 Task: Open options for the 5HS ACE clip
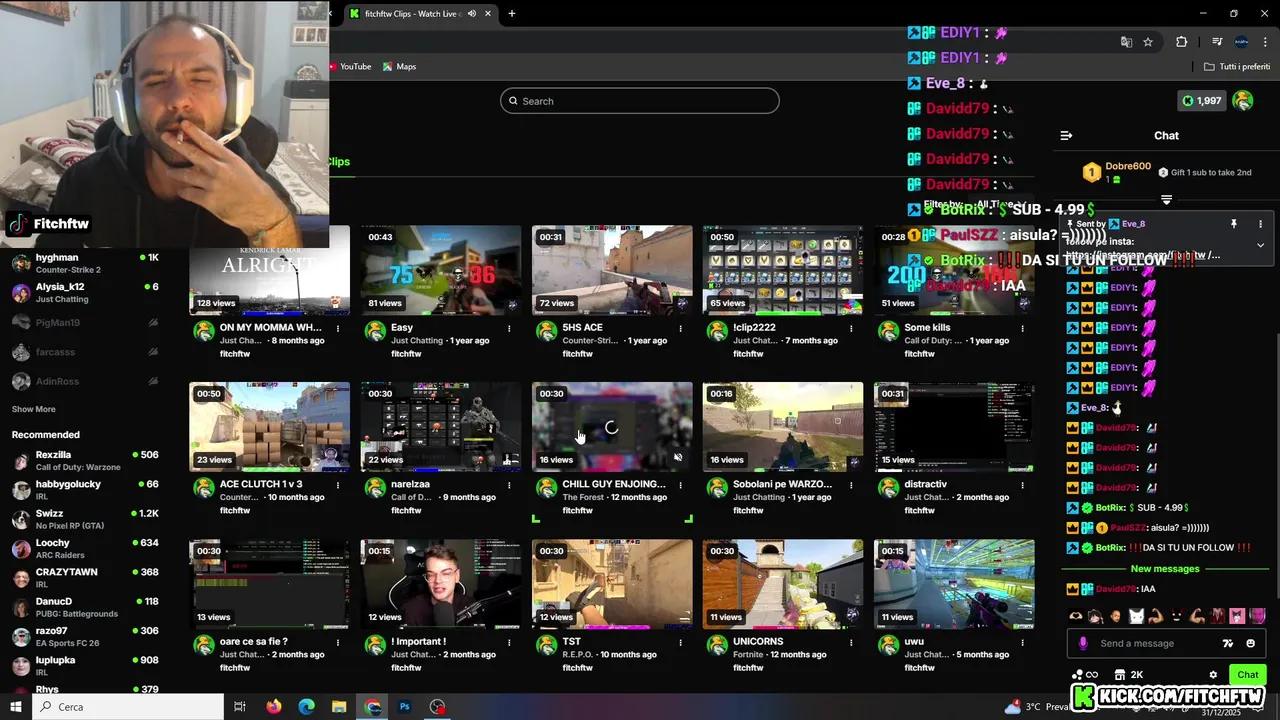(x=680, y=328)
